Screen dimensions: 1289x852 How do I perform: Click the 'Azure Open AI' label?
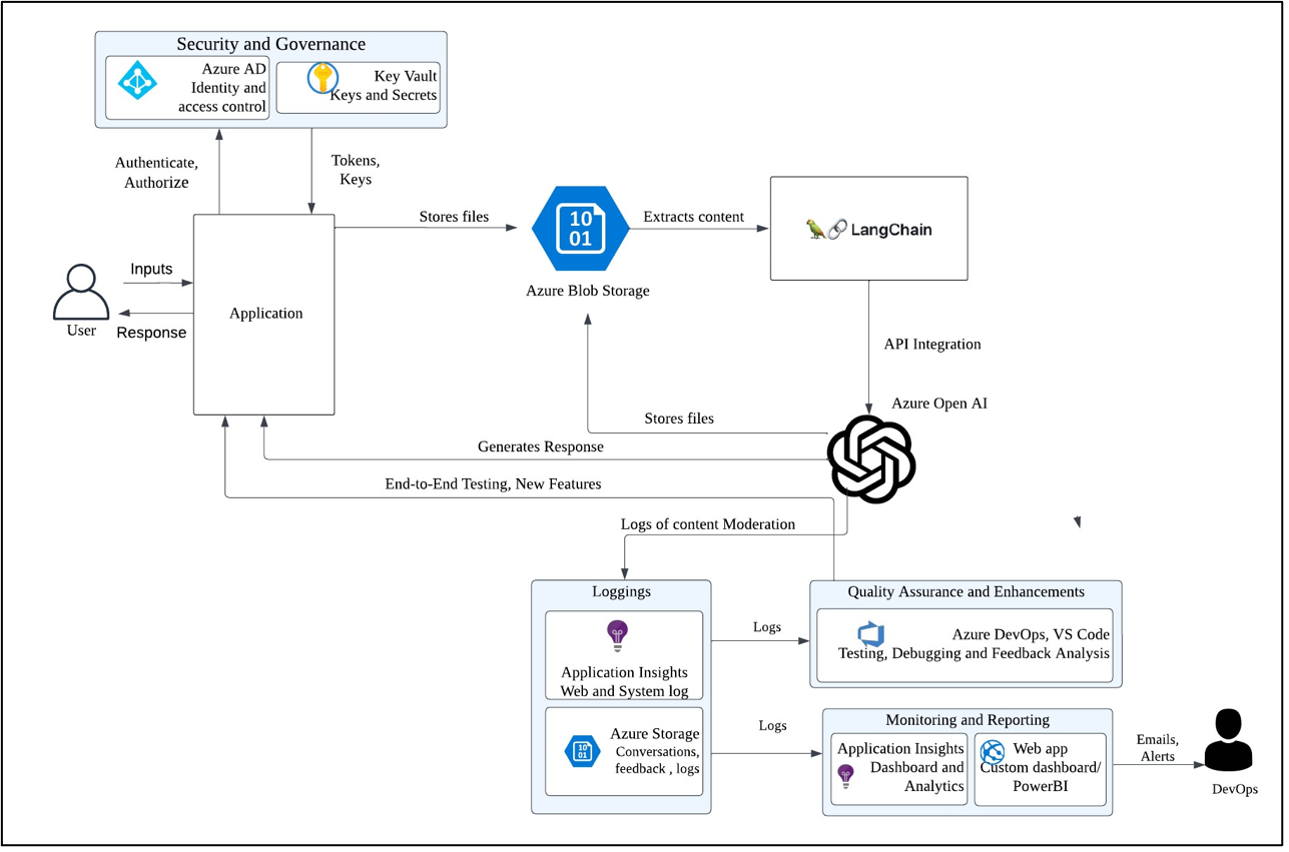point(939,403)
